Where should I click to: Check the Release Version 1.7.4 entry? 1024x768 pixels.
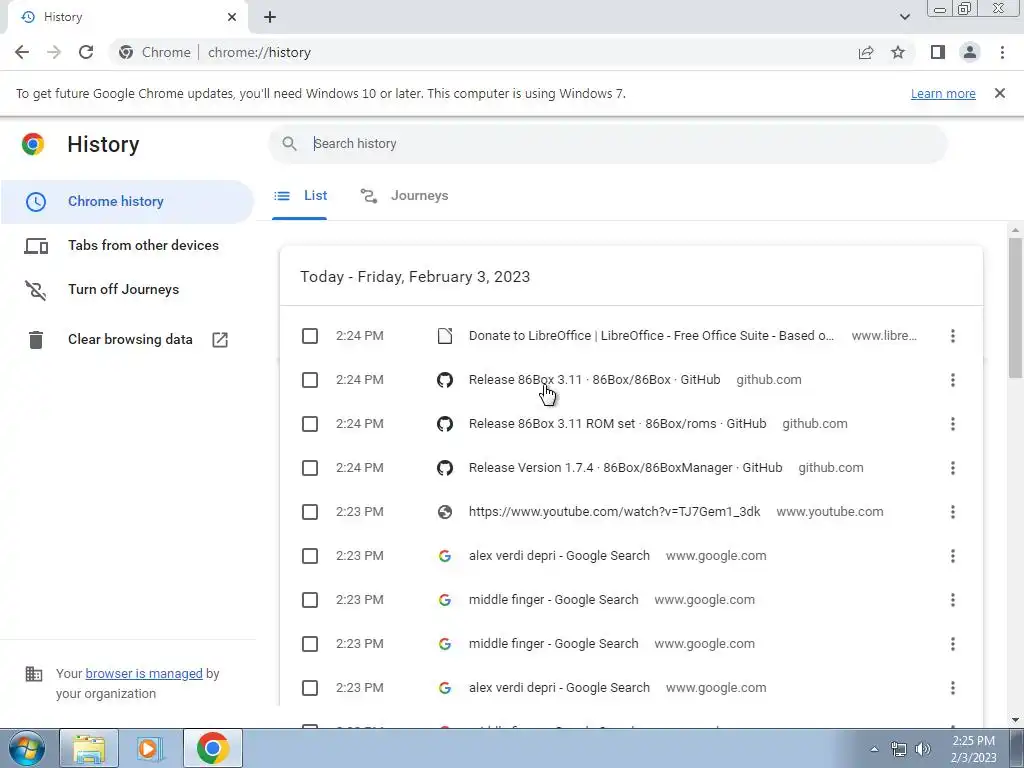pos(310,468)
